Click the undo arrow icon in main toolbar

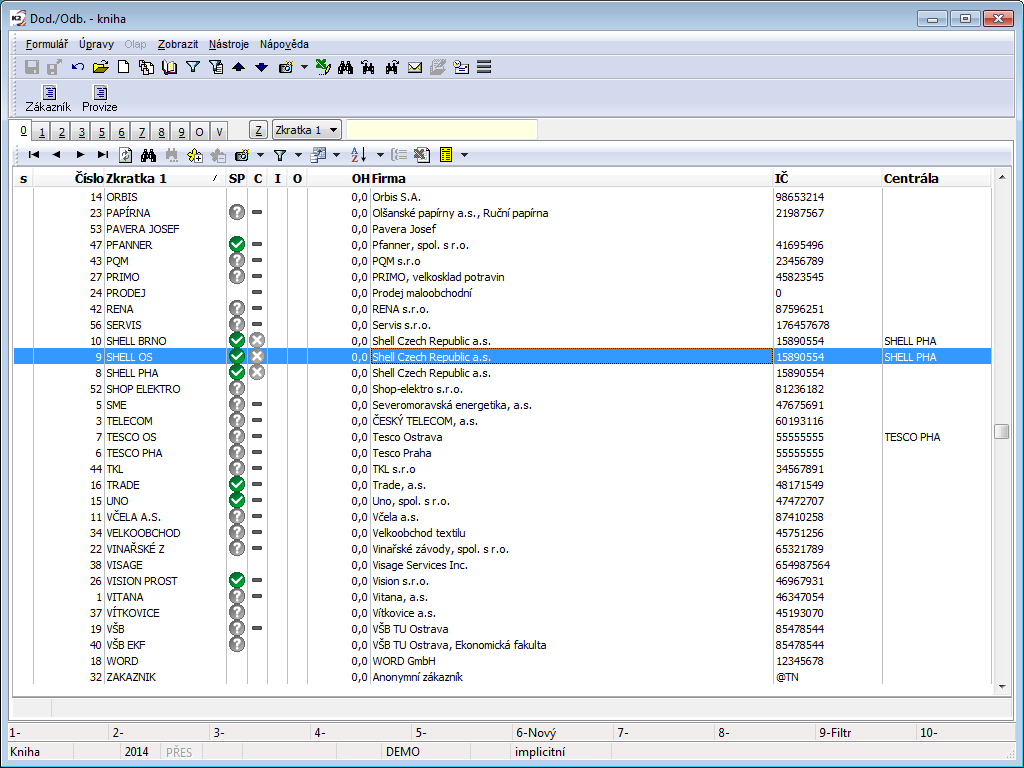pyautogui.click(x=78, y=68)
